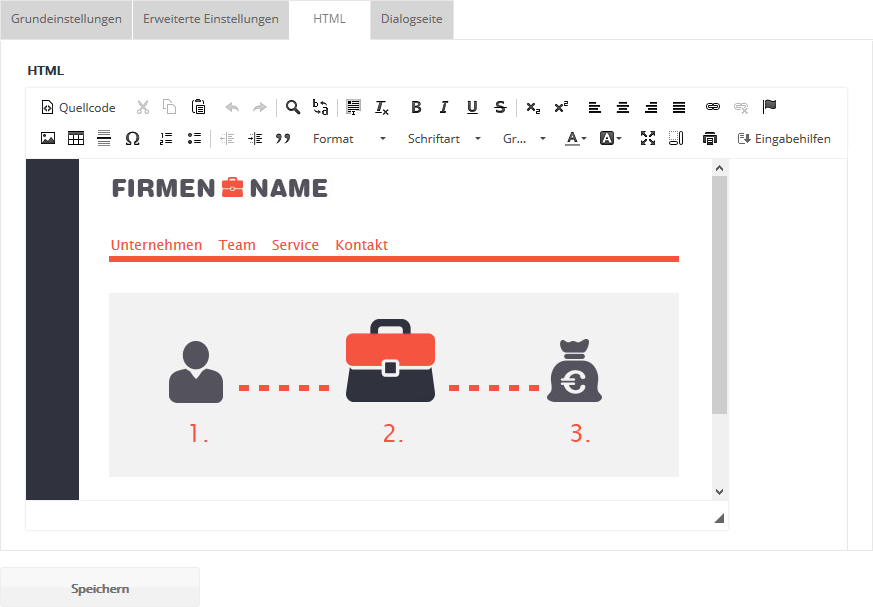Toggle Quellcode source view
Screen dimensions: 873x607
tap(78, 108)
